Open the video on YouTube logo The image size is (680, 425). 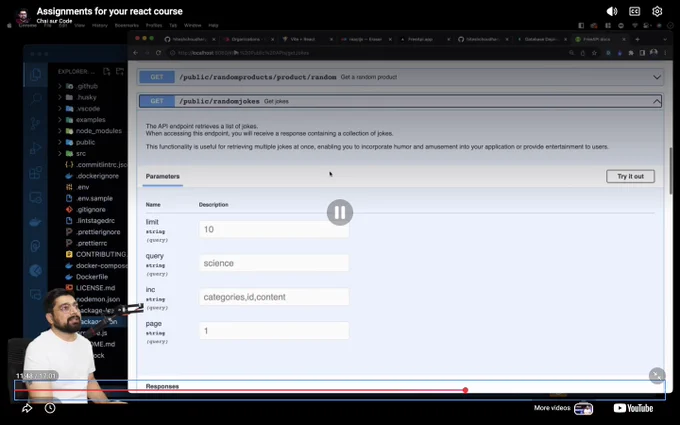pos(633,408)
